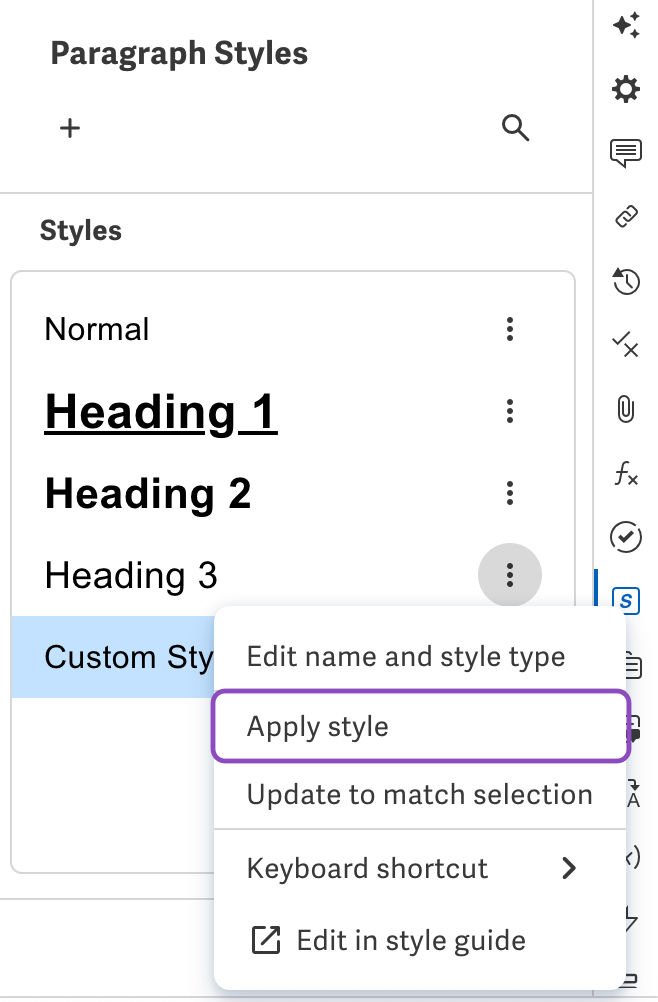Open the settings gear in the sidebar
658x1002 pixels.
pyautogui.click(x=626, y=90)
